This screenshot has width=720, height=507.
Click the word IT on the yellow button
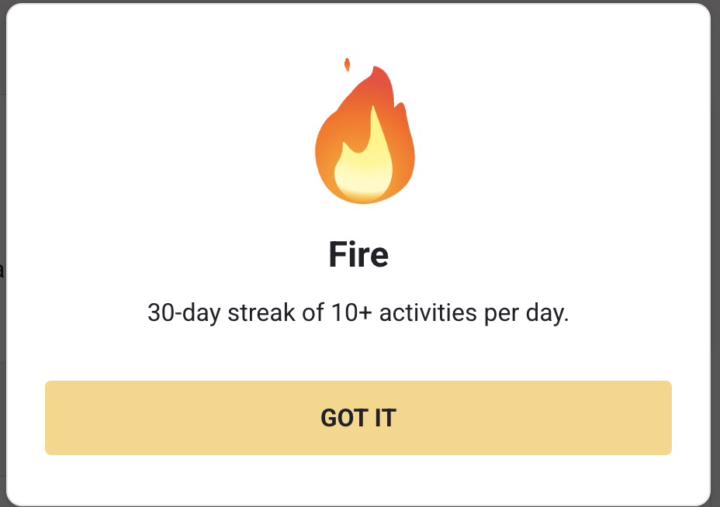pos(385,418)
